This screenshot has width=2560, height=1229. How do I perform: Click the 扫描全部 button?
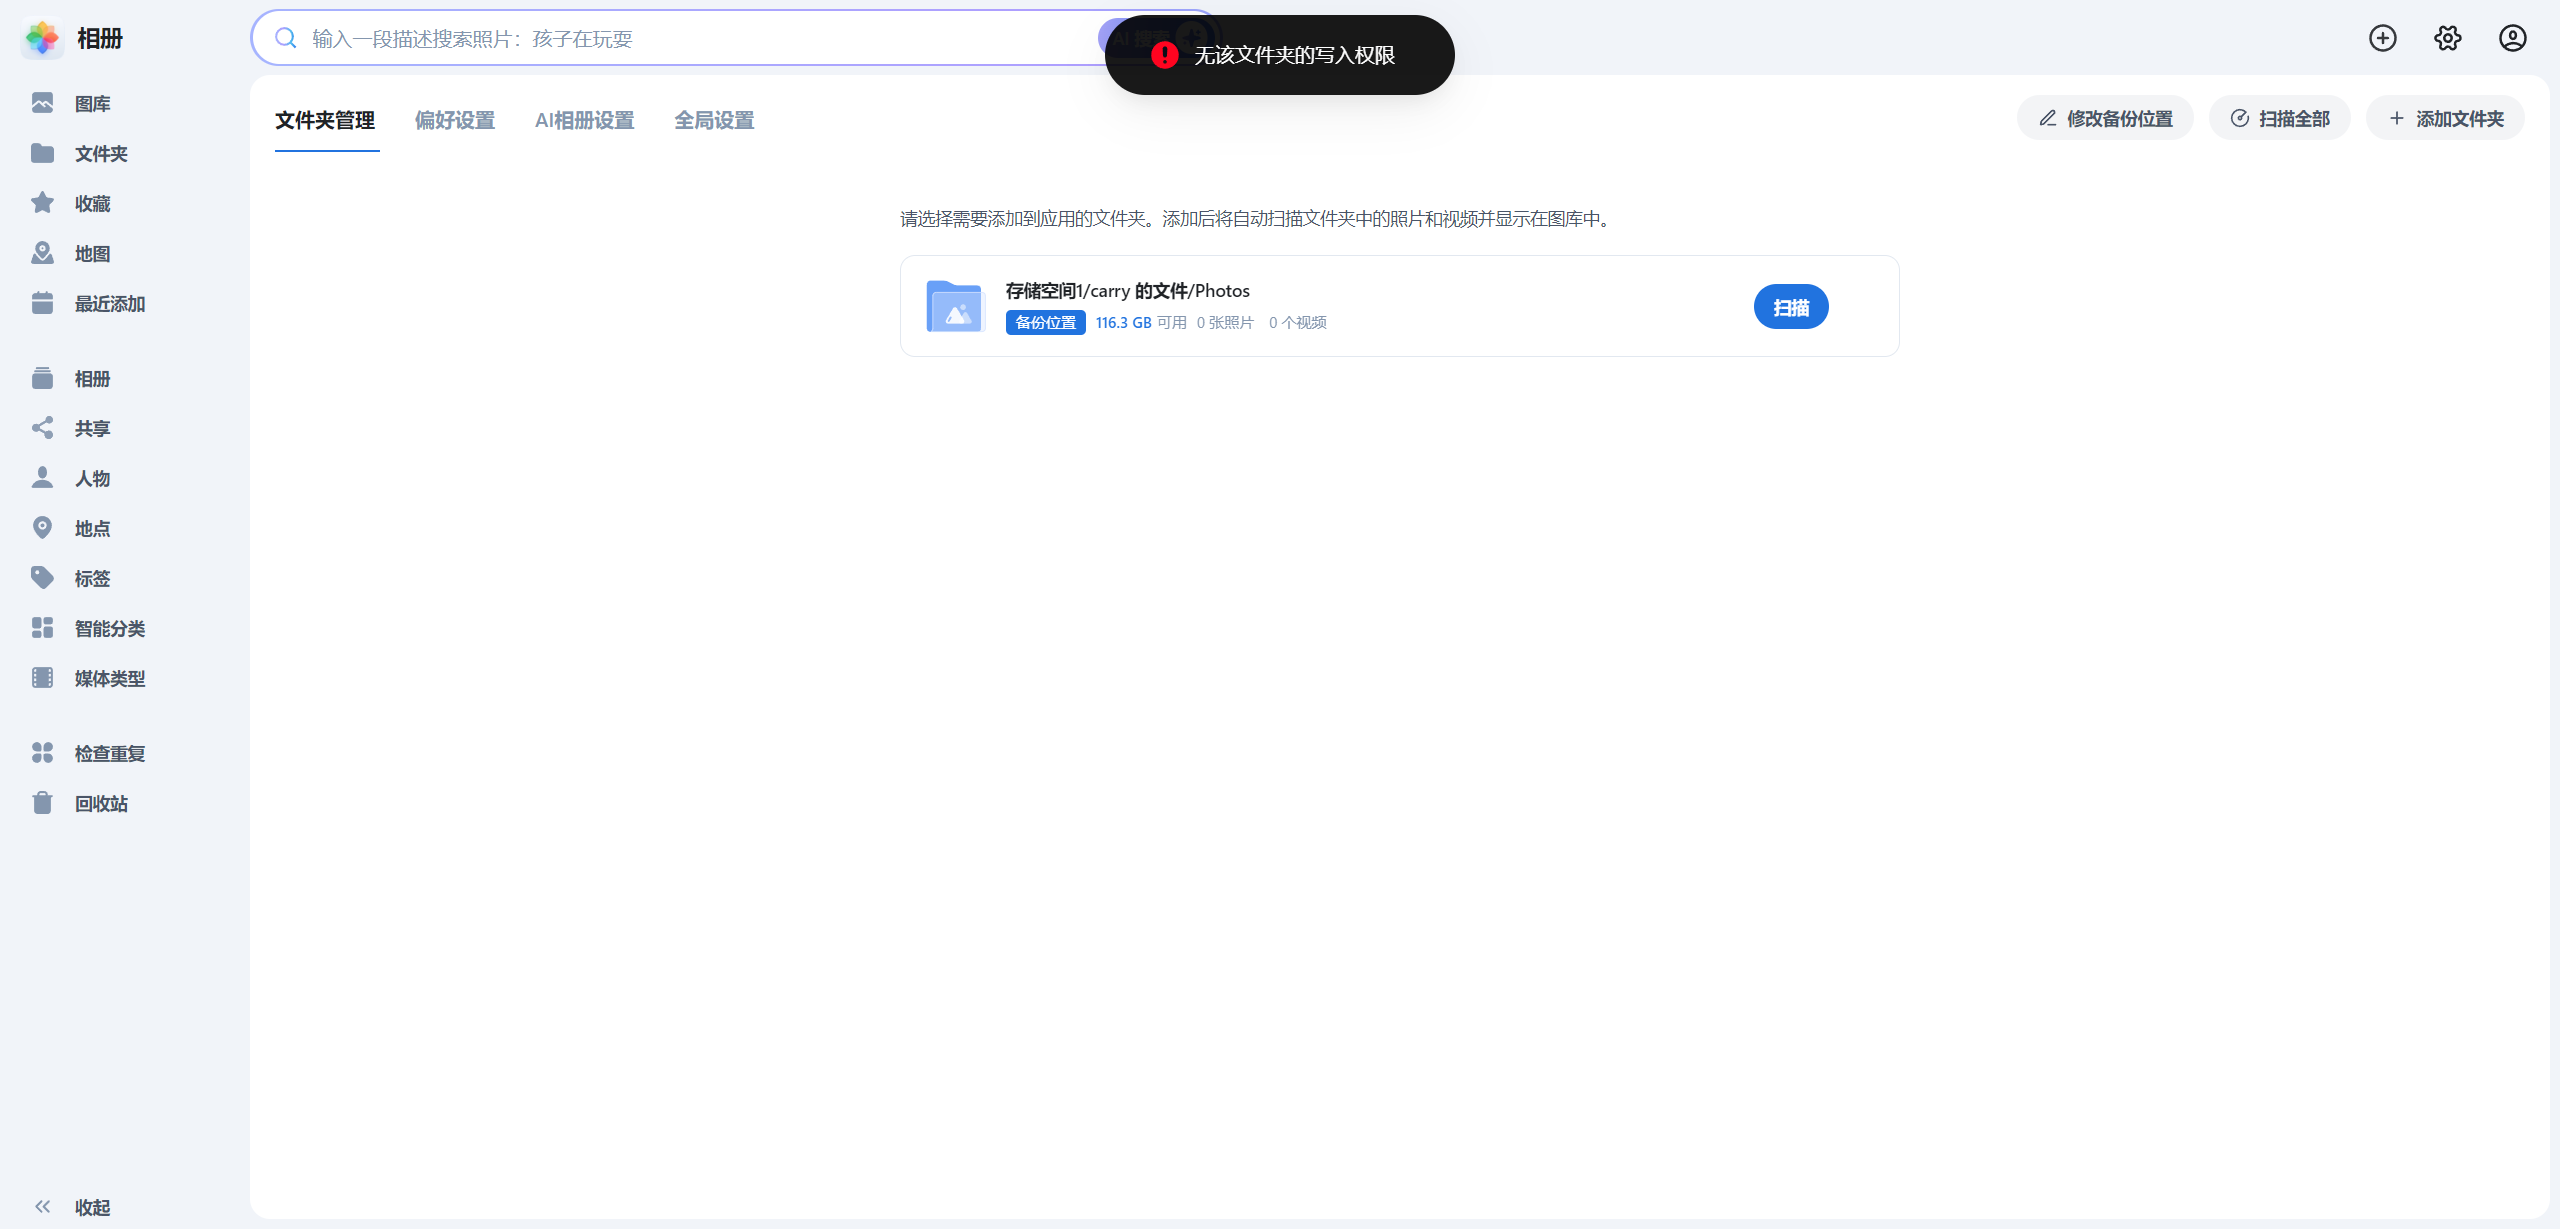coord(2280,118)
